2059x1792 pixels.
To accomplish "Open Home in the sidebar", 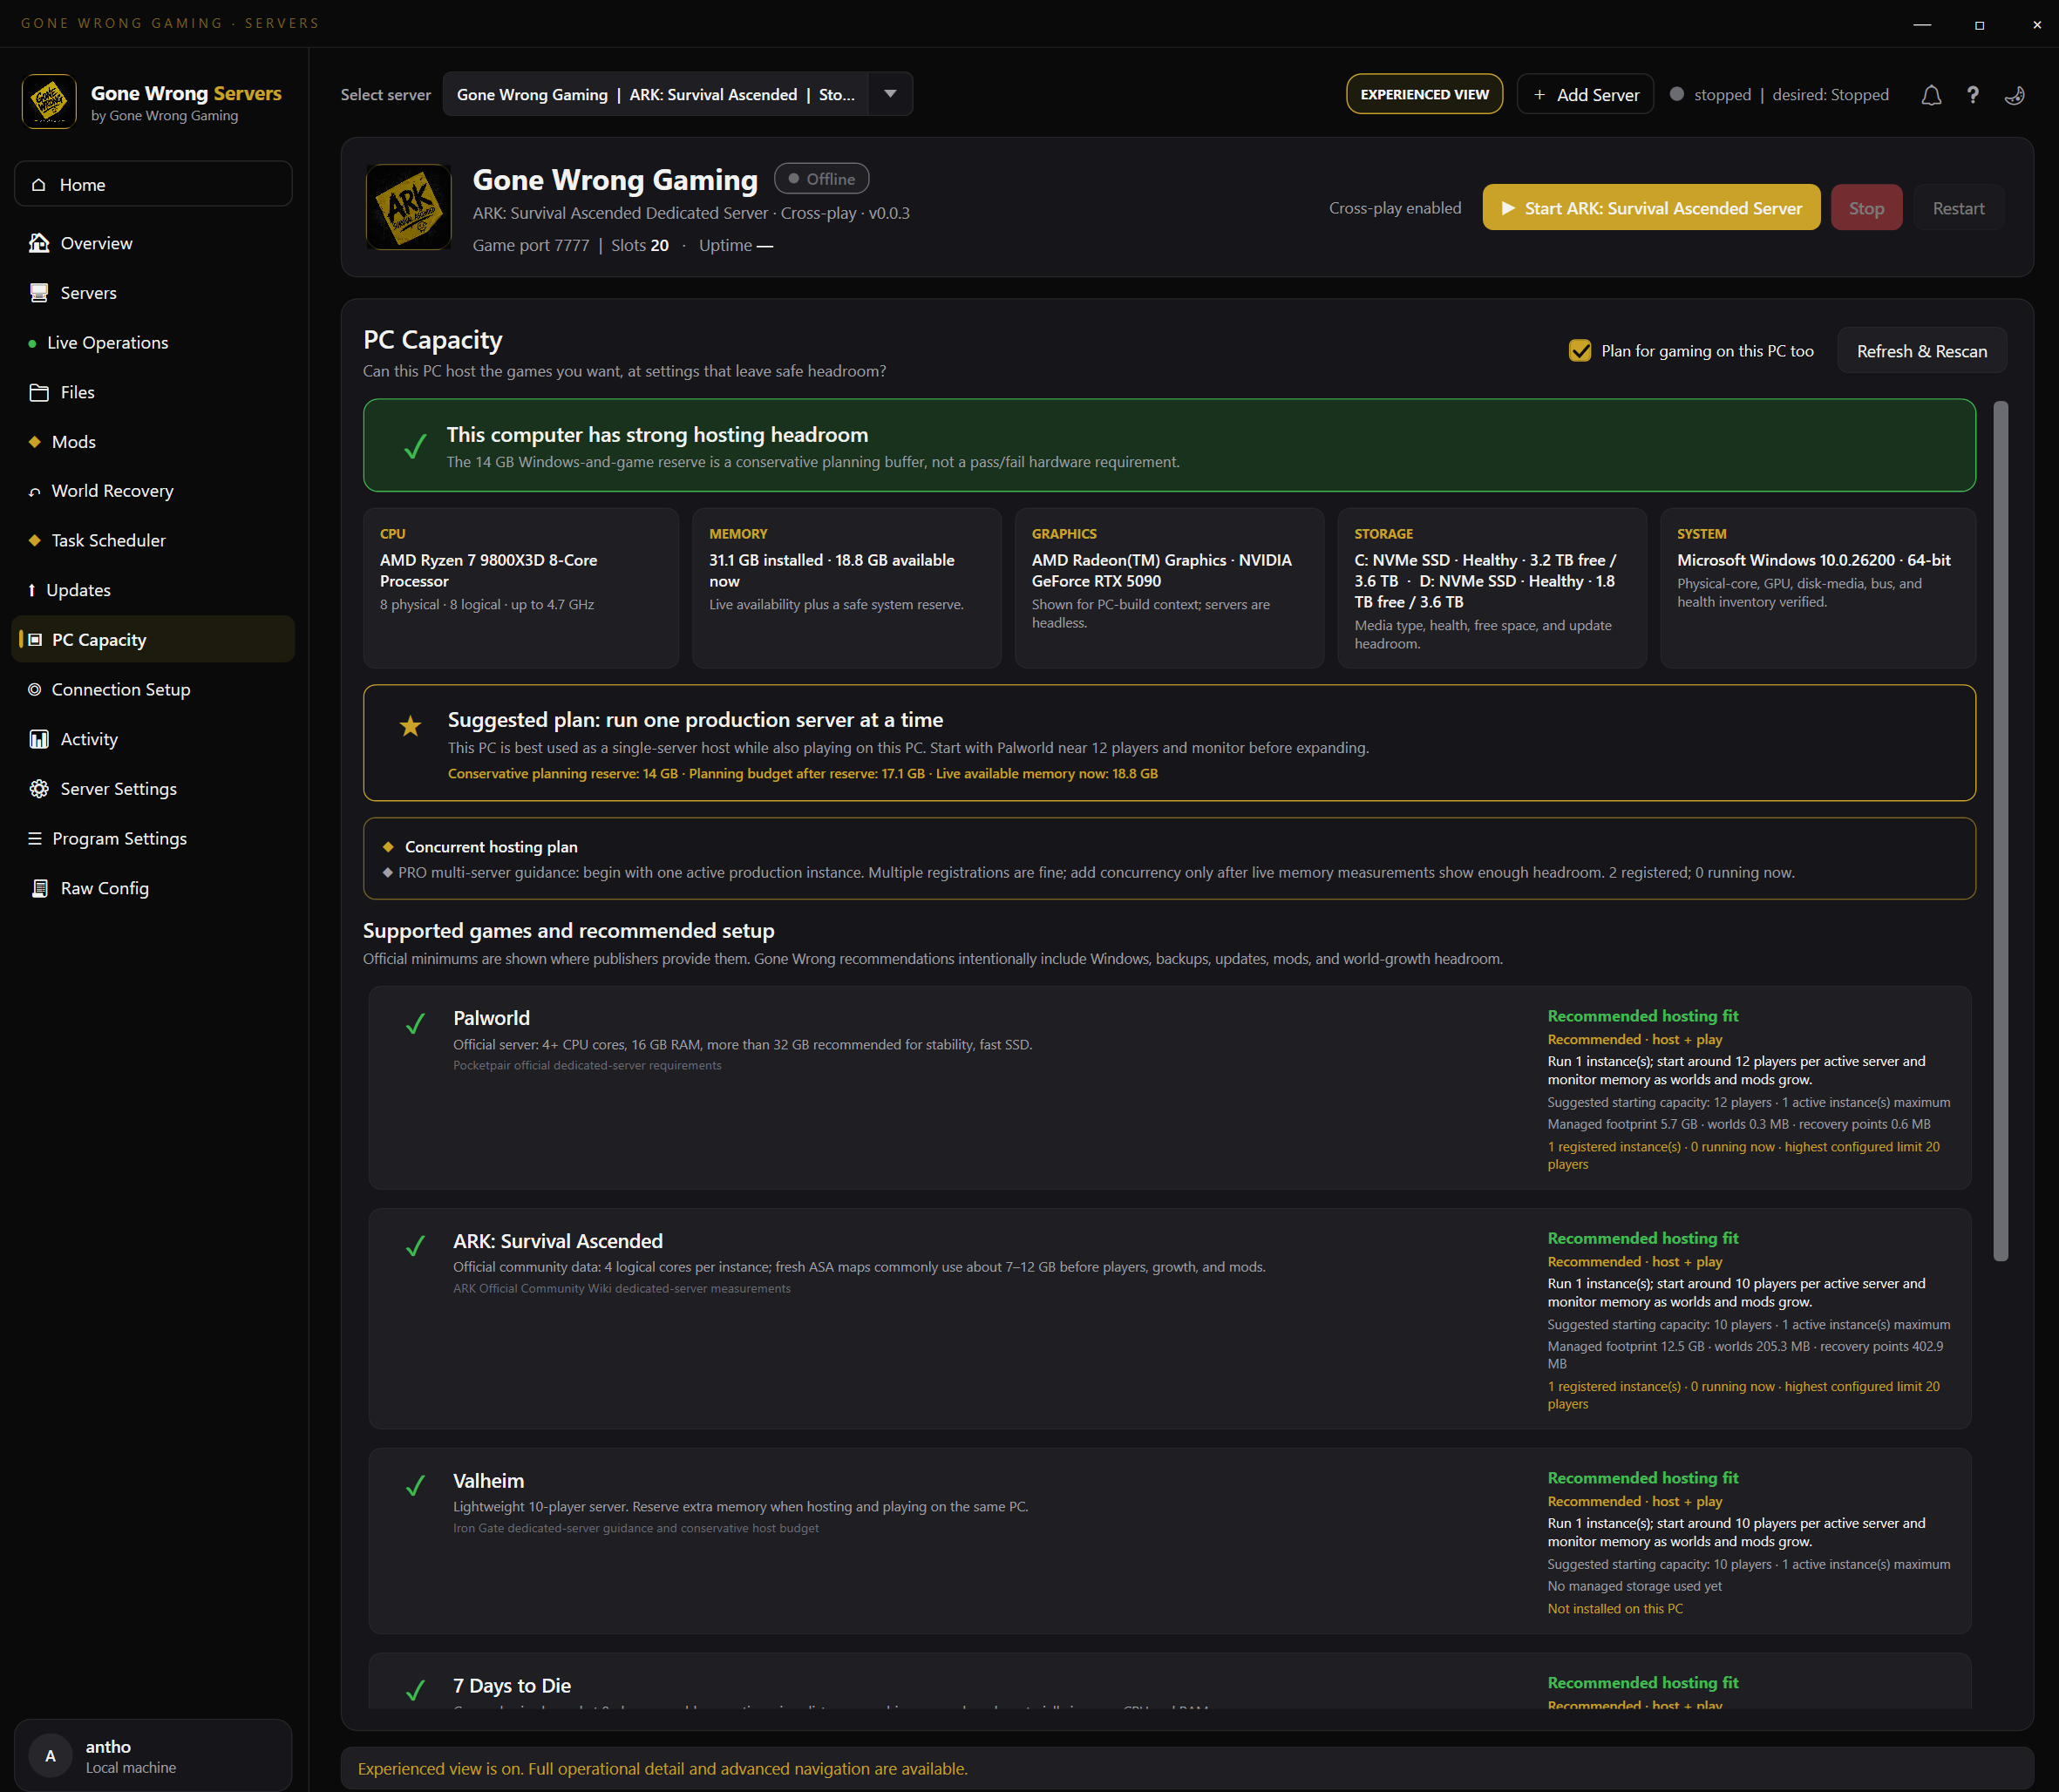I will click(x=153, y=185).
